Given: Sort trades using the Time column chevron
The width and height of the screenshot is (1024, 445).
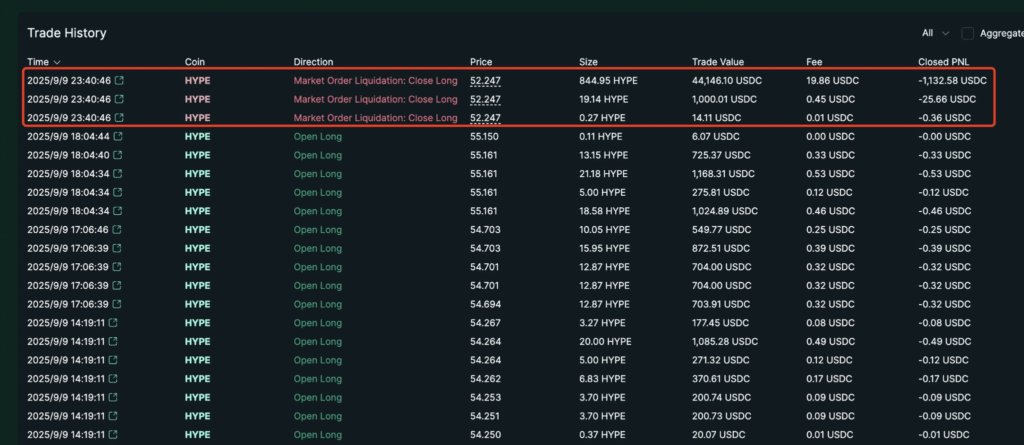Looking at the screenshot, I should [x=57, y=62].
